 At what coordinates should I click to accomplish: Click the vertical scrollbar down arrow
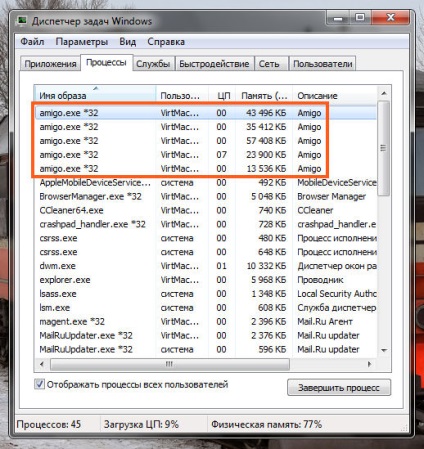point(384,350)
